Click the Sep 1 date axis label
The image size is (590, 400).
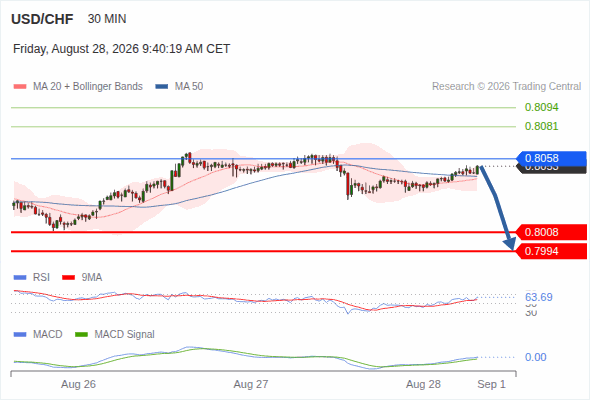491,384
